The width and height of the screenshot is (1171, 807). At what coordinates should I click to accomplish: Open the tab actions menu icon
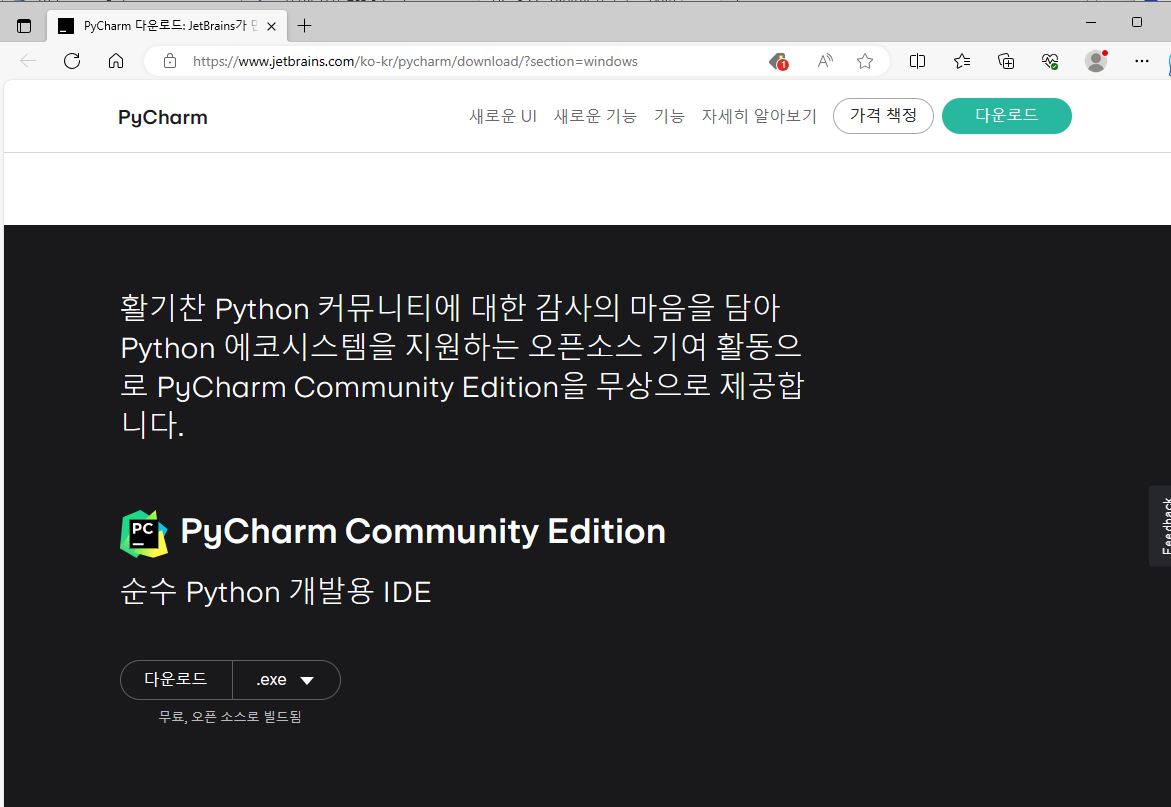pyautogui.click(x=24, y=26)
